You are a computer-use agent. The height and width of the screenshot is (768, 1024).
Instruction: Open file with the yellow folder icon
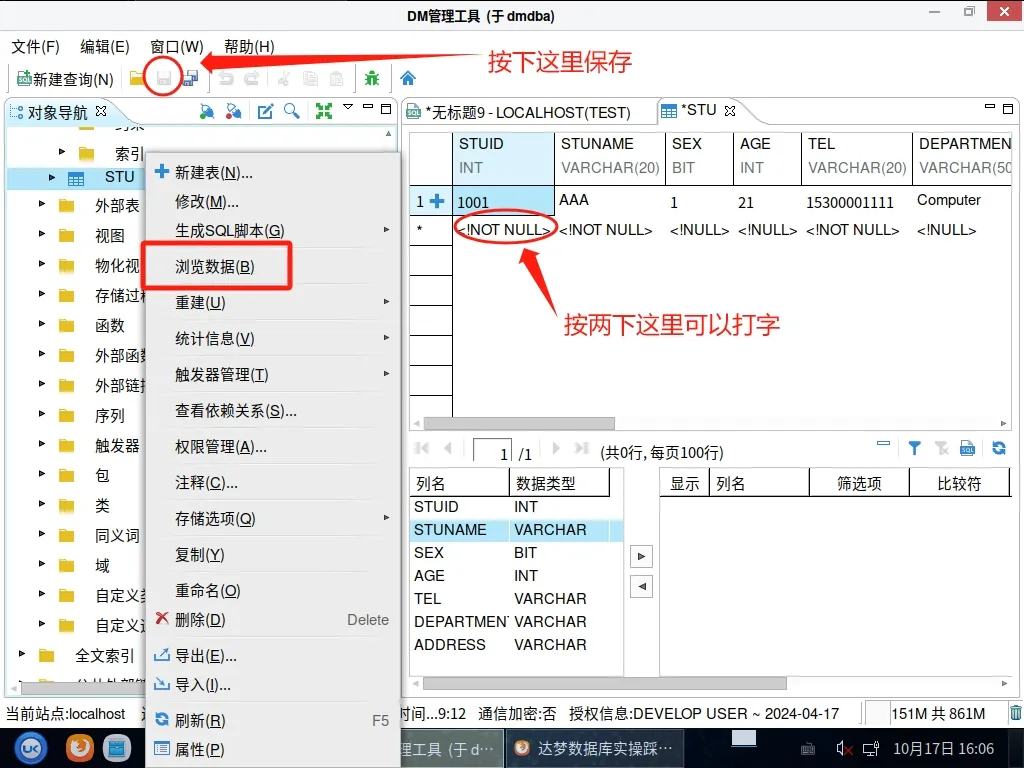coord(137,79)
